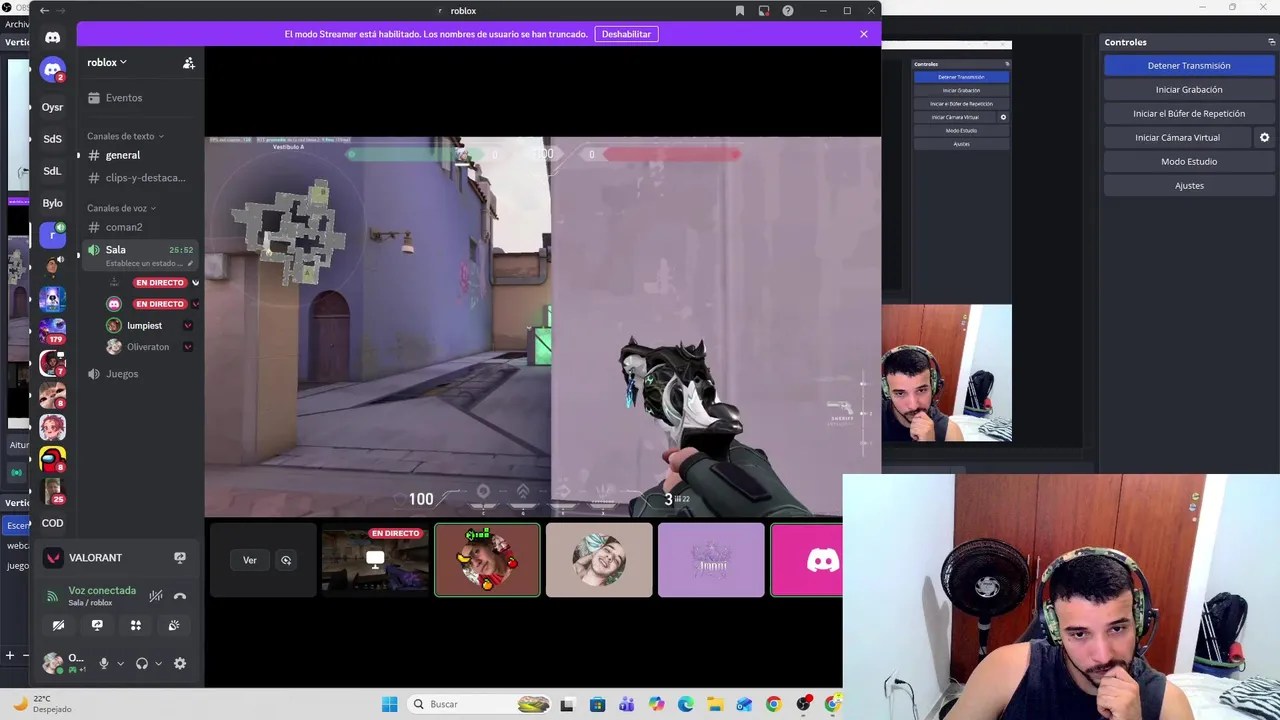Collapse the Canales de voz category
Viewport: 1280px width, 720px height.
[121, 208]
